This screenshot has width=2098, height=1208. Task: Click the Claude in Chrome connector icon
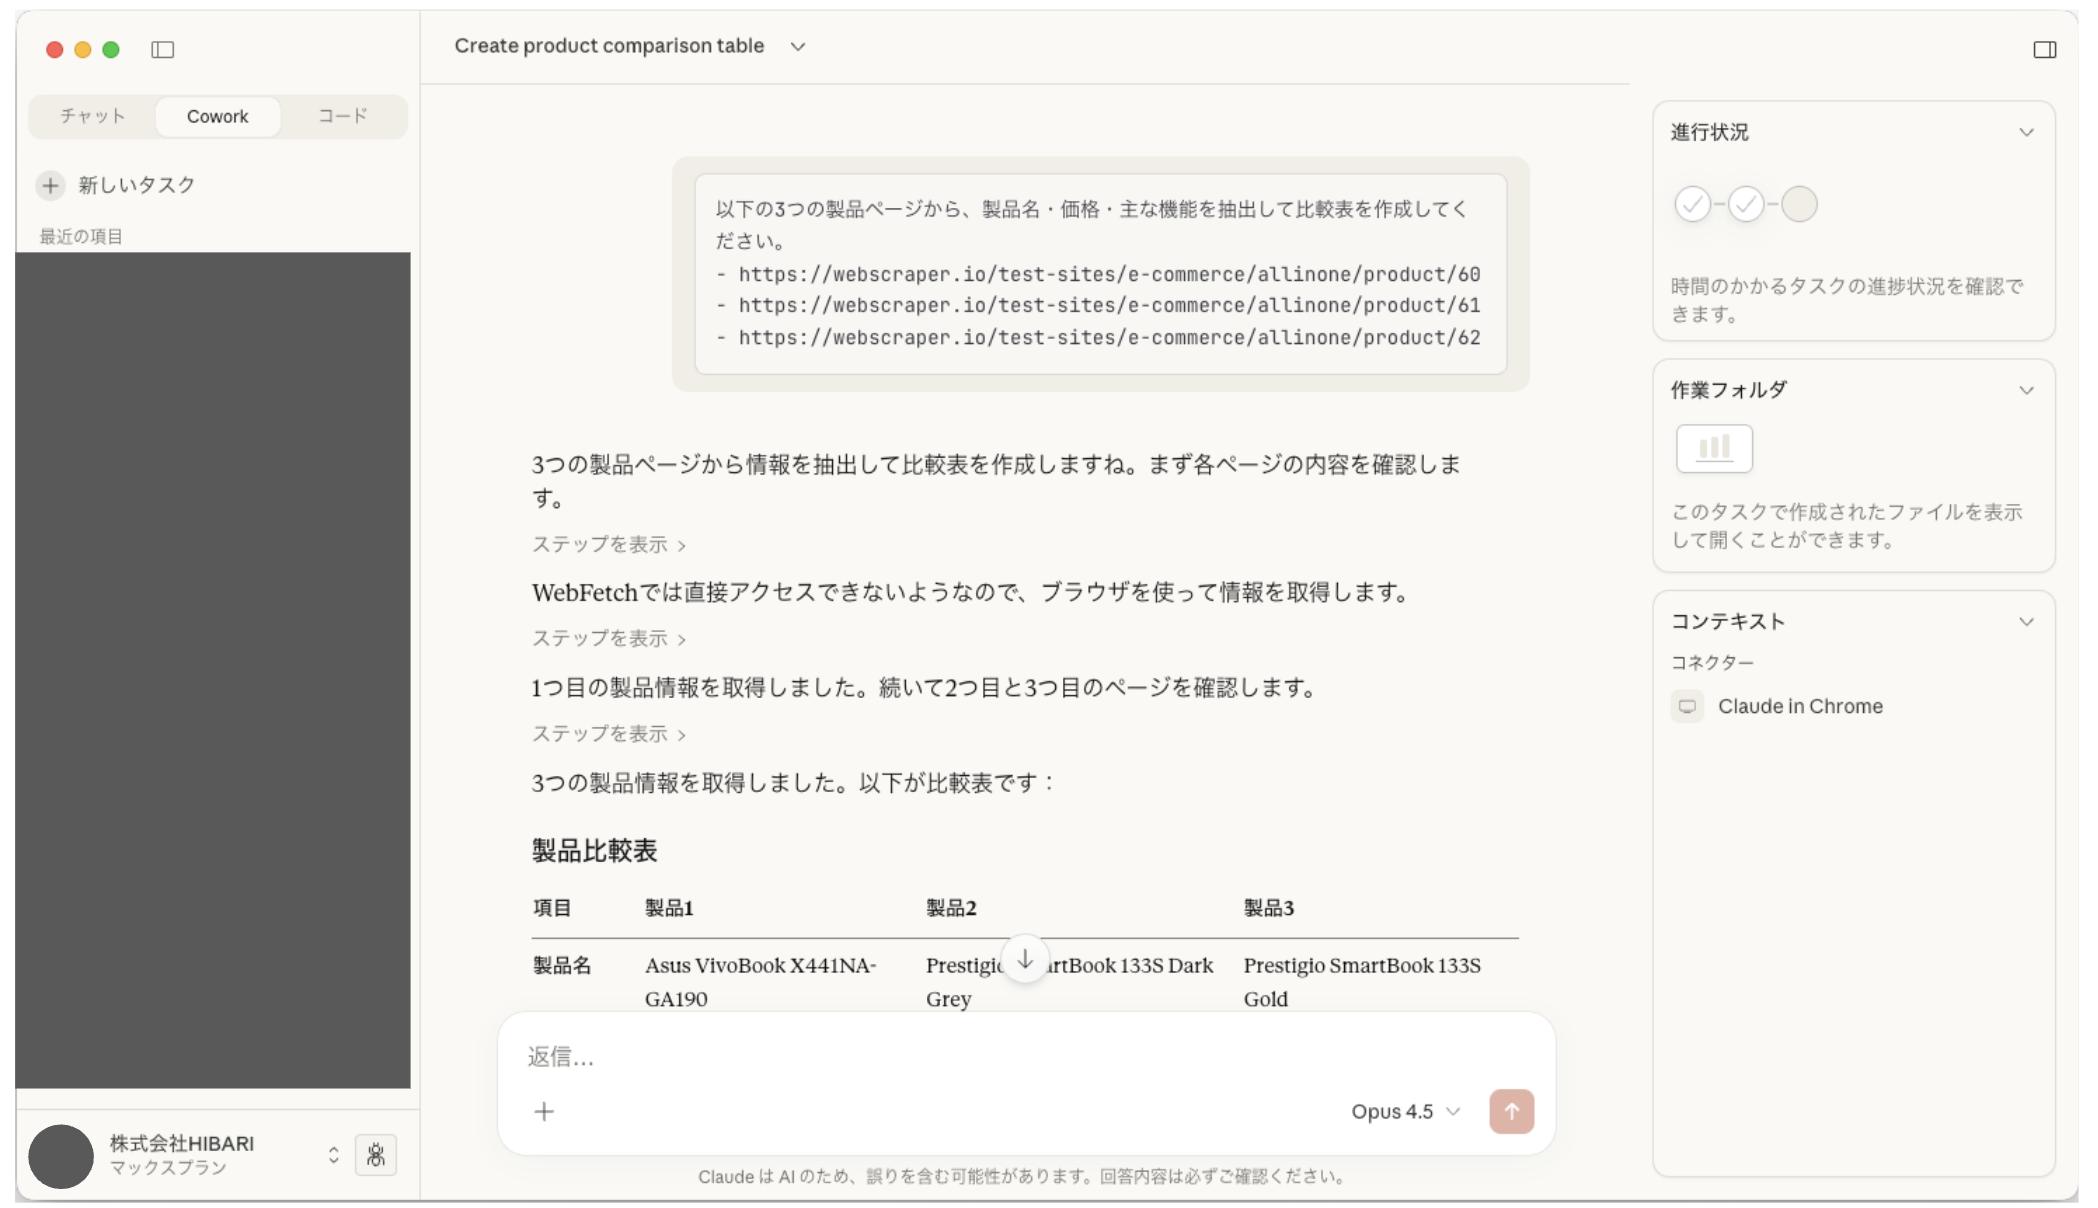click(x=1687, y=706)
